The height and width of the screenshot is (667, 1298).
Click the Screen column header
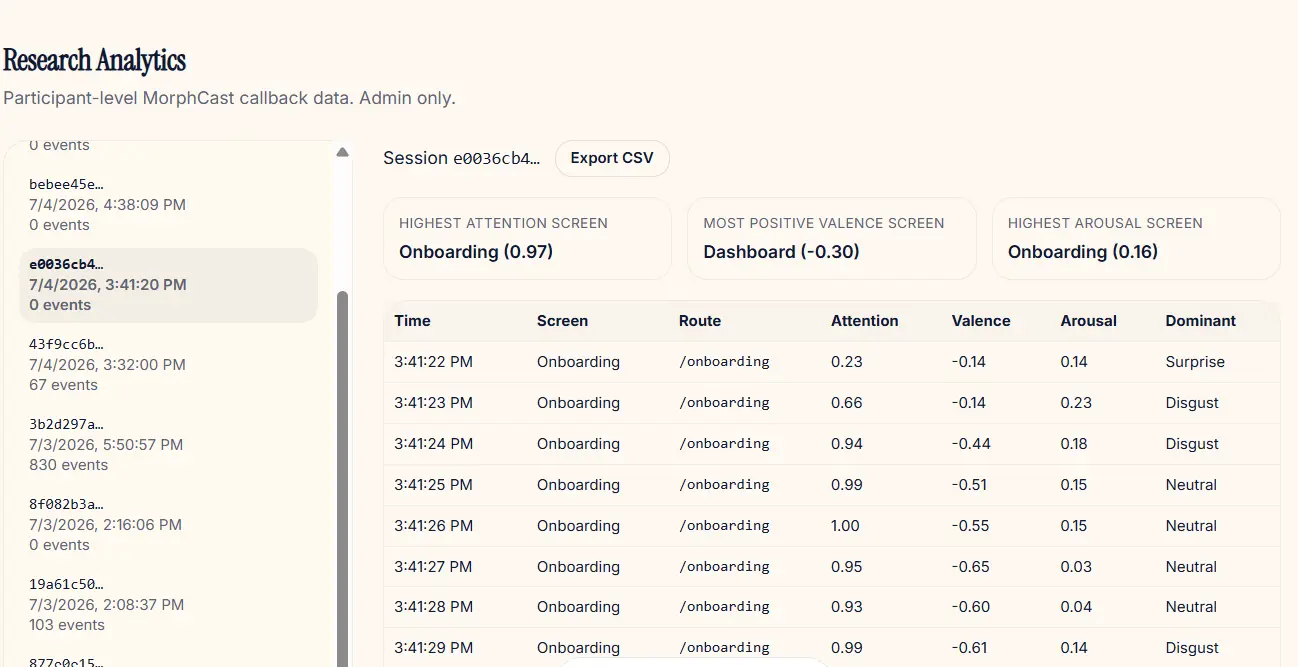click(562, 321)
